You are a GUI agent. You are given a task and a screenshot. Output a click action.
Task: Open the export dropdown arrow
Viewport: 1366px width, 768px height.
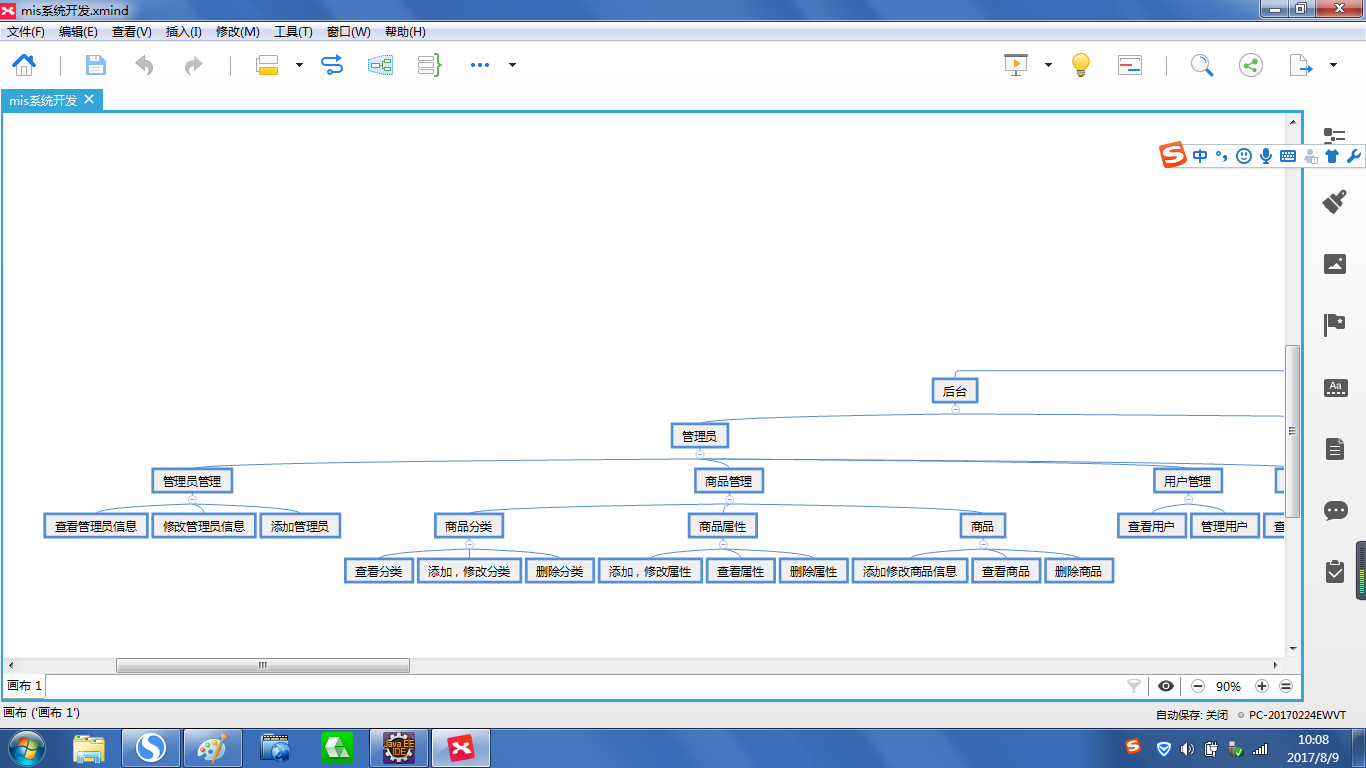[x=1333, y=65]
